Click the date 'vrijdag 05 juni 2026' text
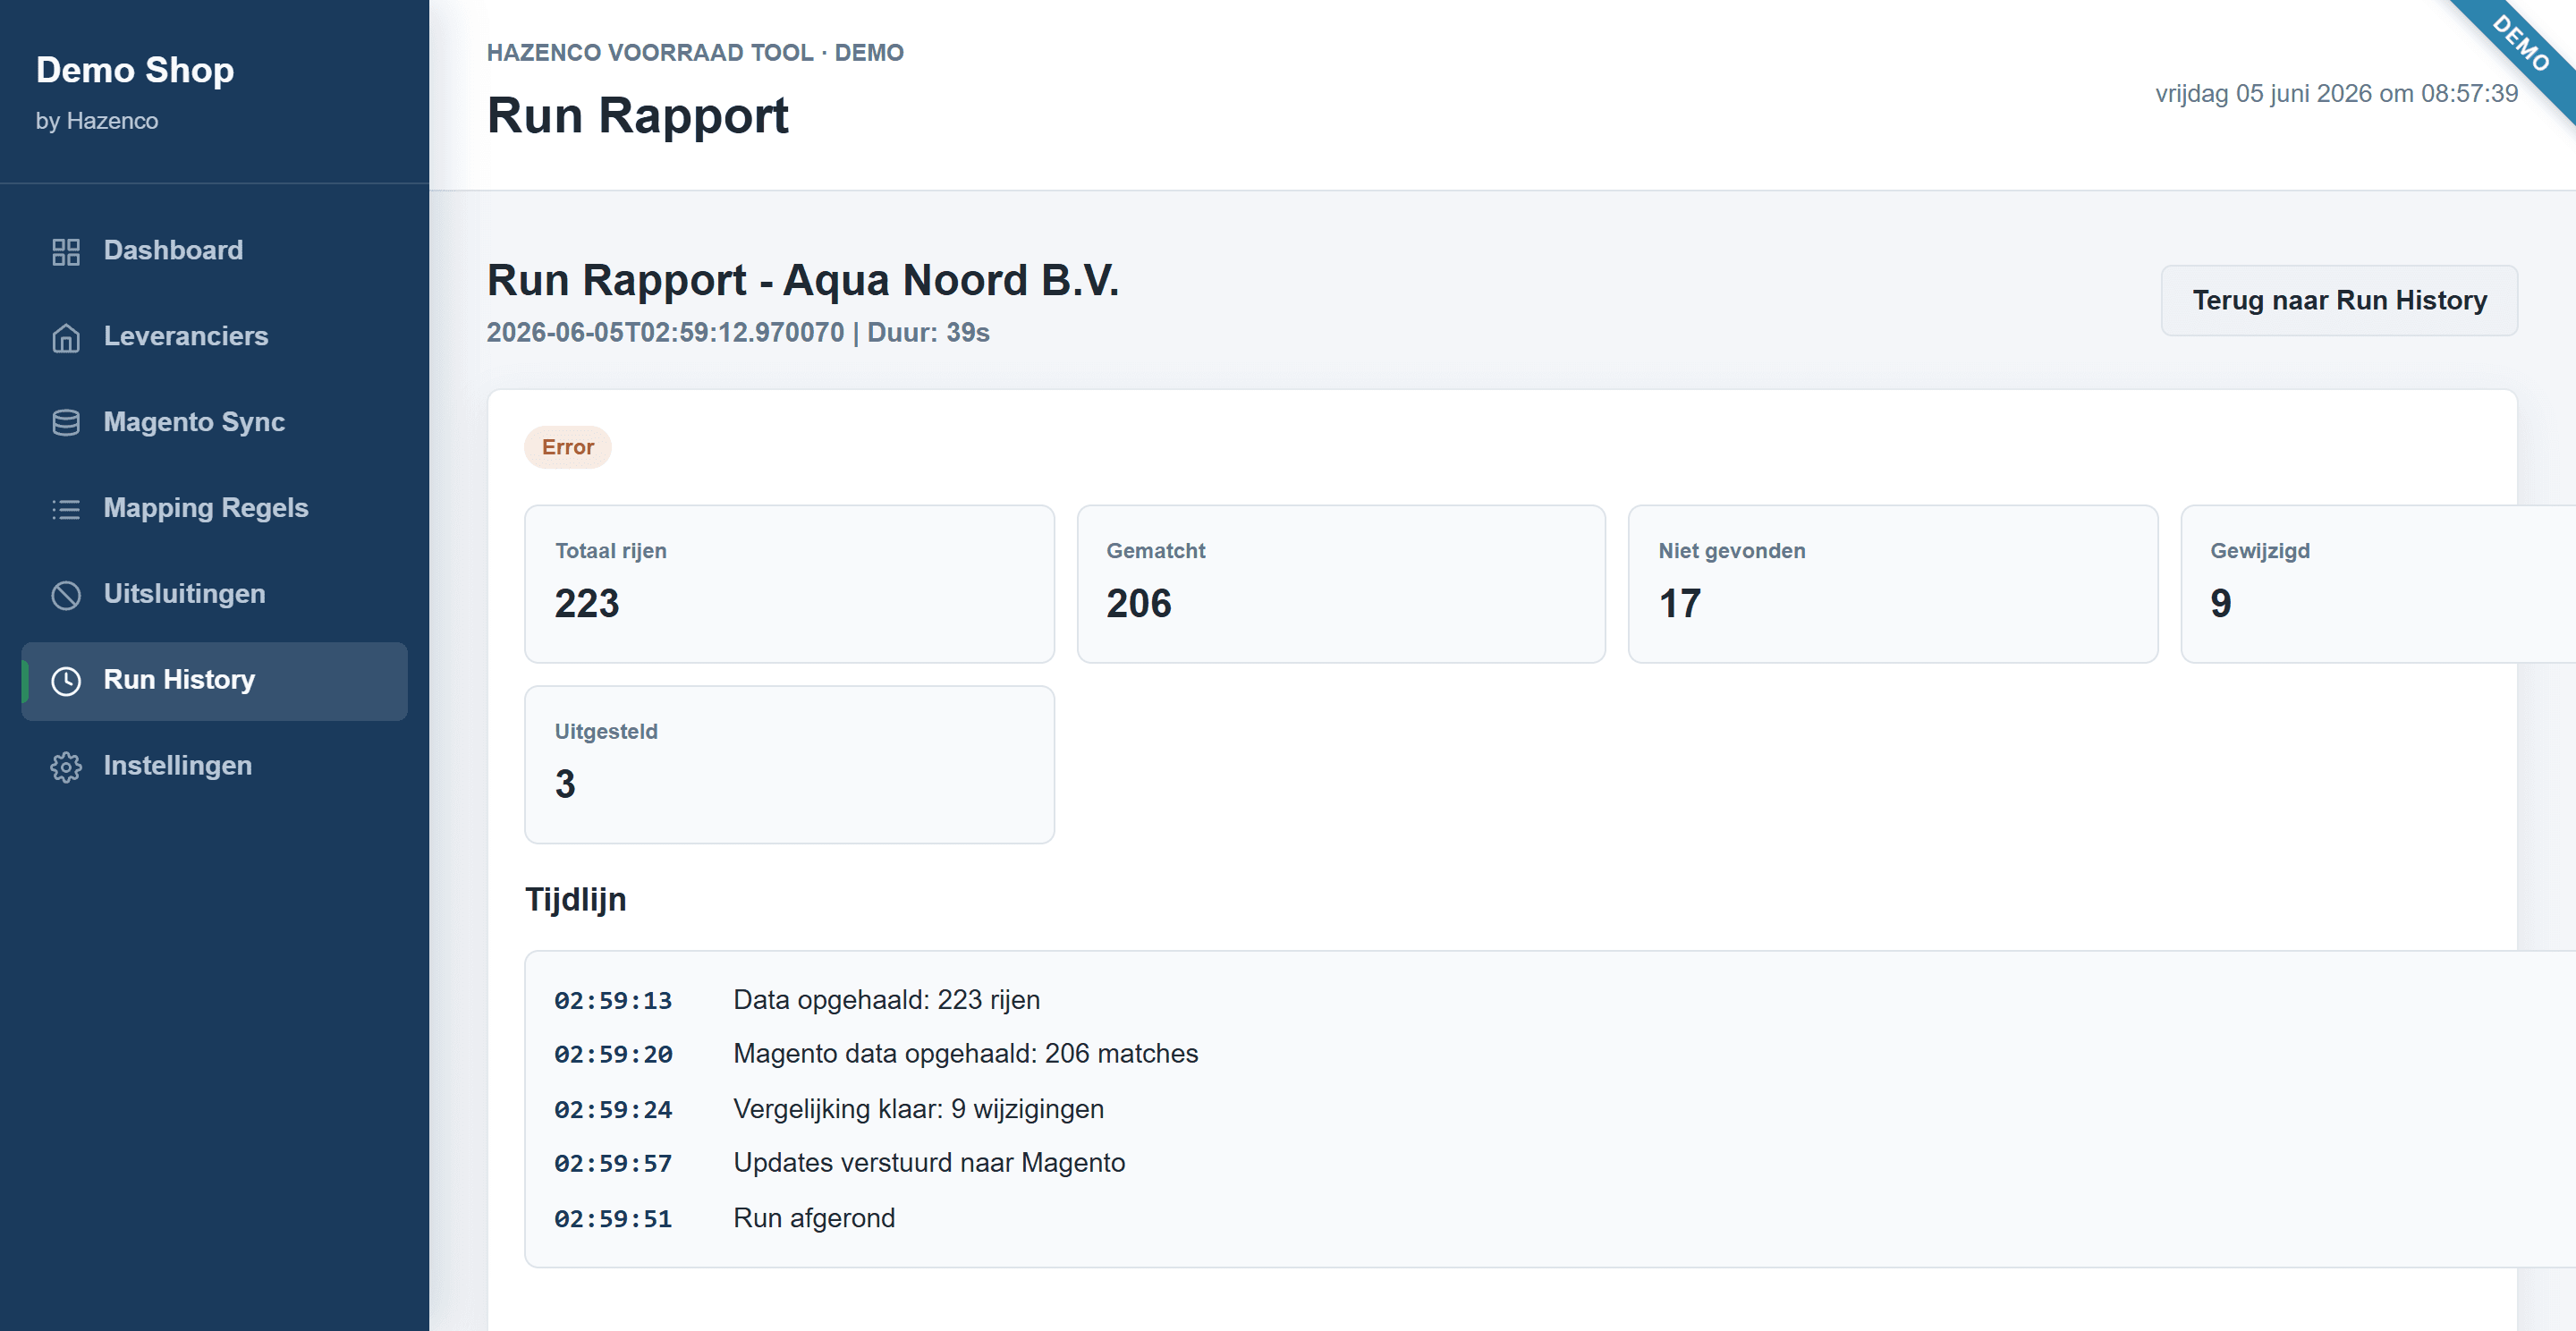Viewport: 2576px width, 1331px height. [x=2263, y=94]
